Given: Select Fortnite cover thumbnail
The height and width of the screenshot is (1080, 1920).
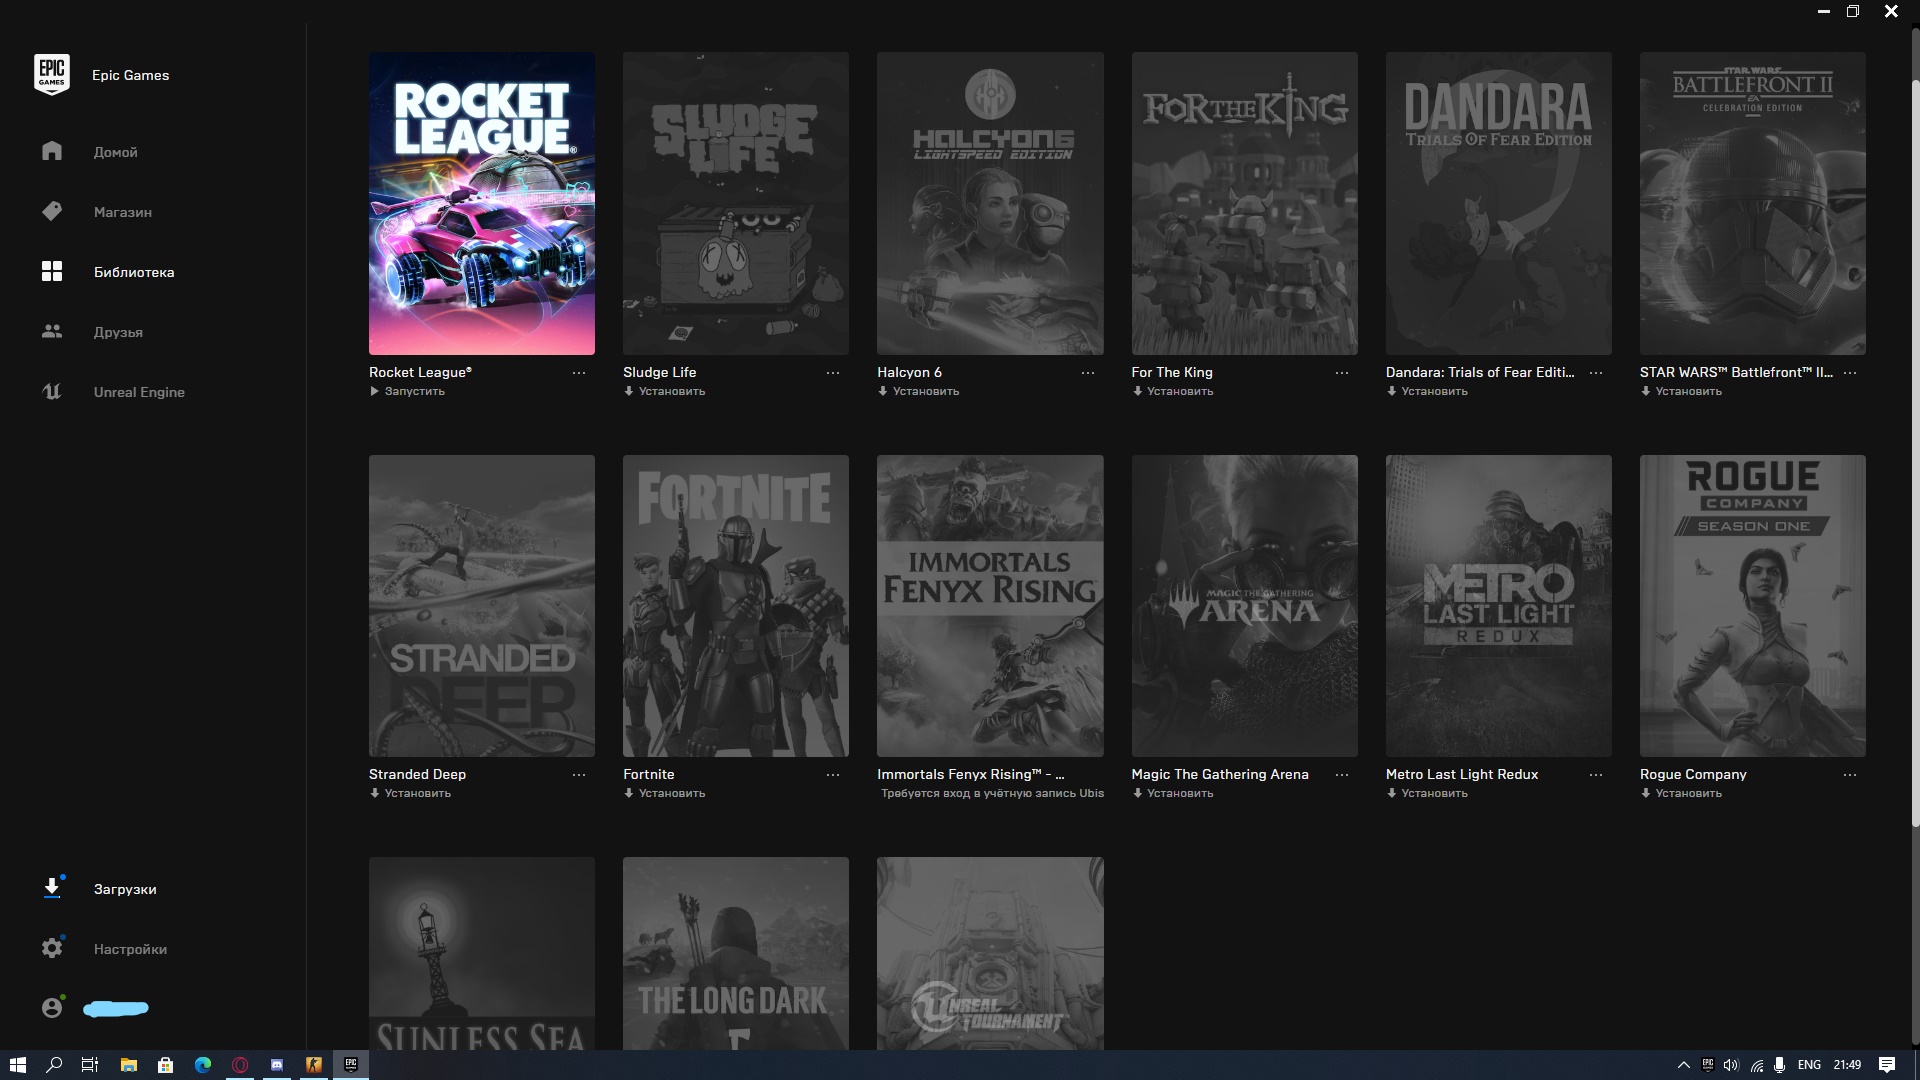Looking at the screenshot, I should click(736, 606).
